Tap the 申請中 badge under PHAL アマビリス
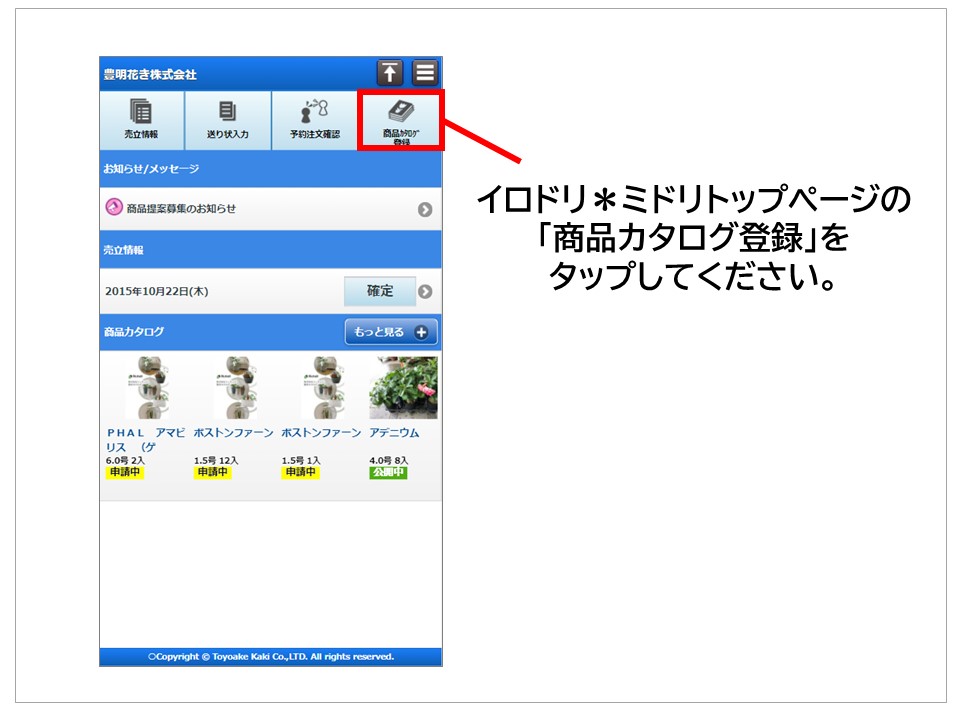This screenshot has width=960, height=720. click(125, 472)
